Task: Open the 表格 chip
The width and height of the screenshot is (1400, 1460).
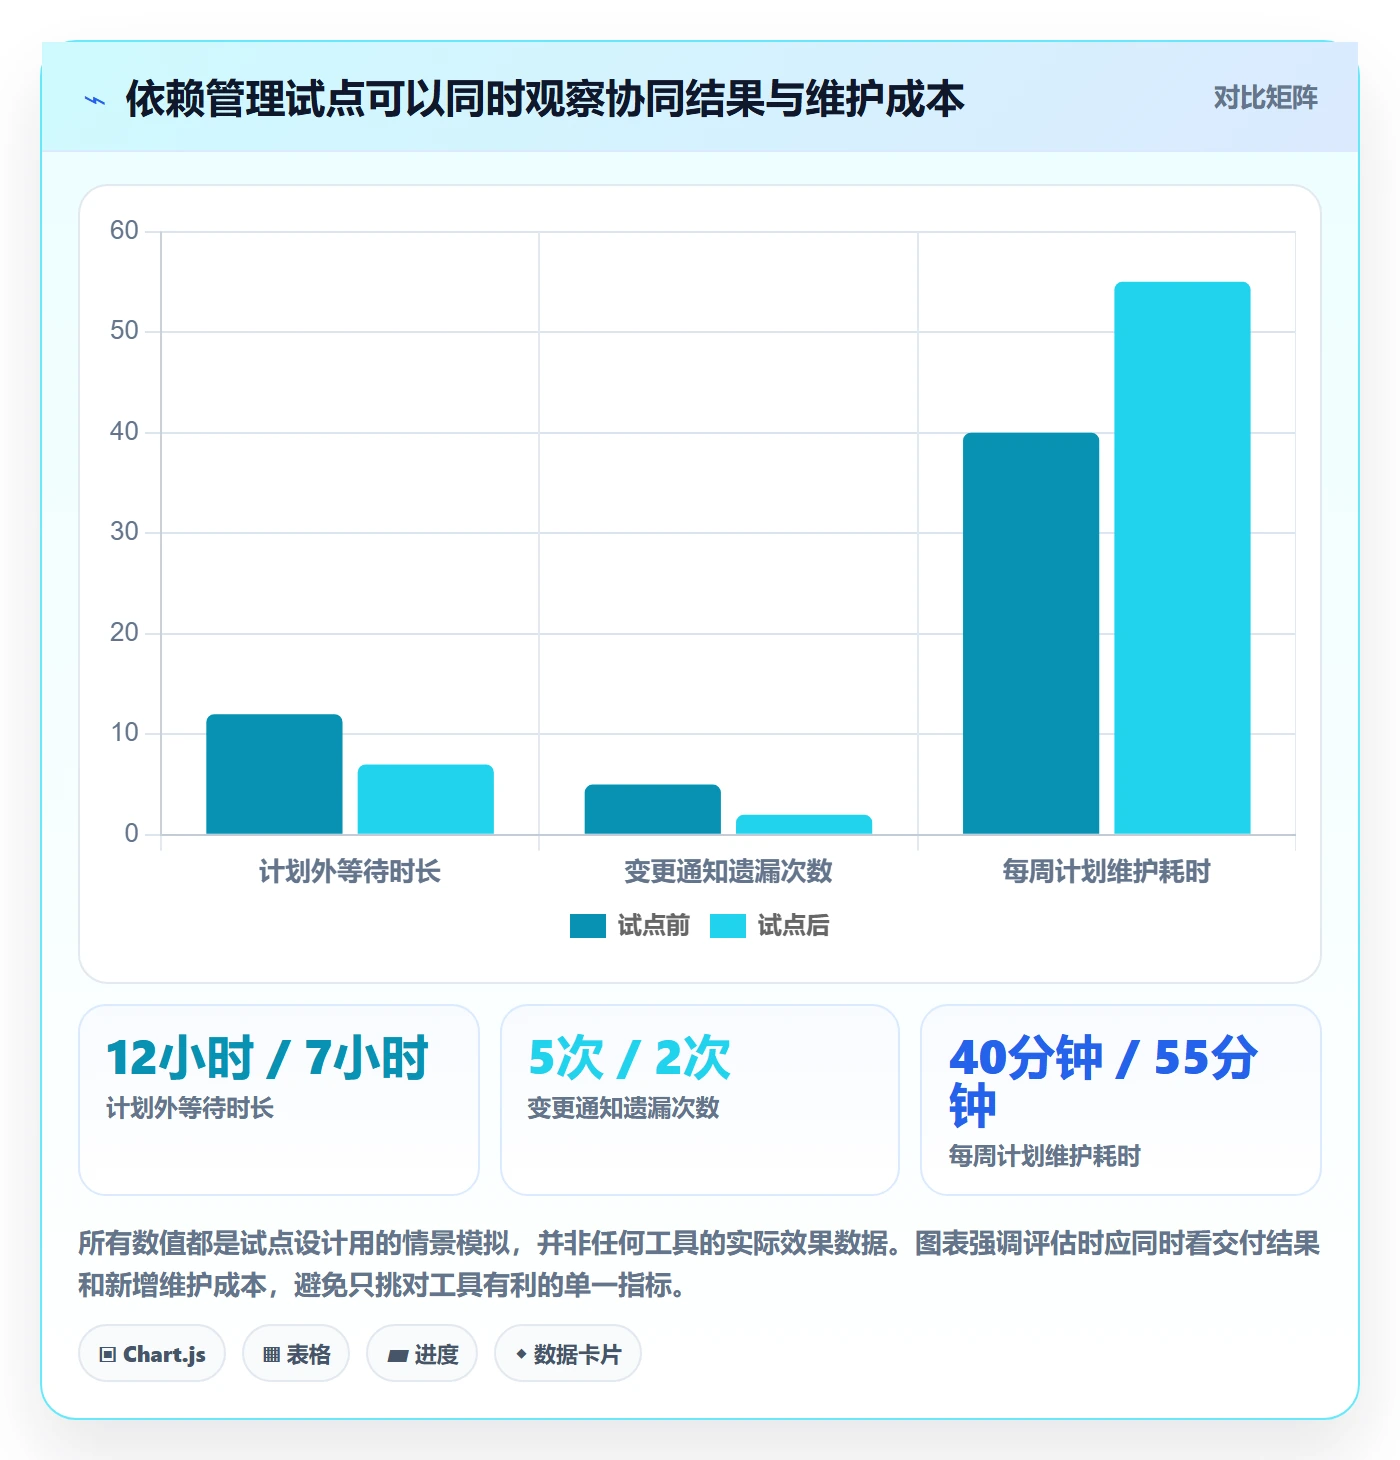Action: point(296,1354)
